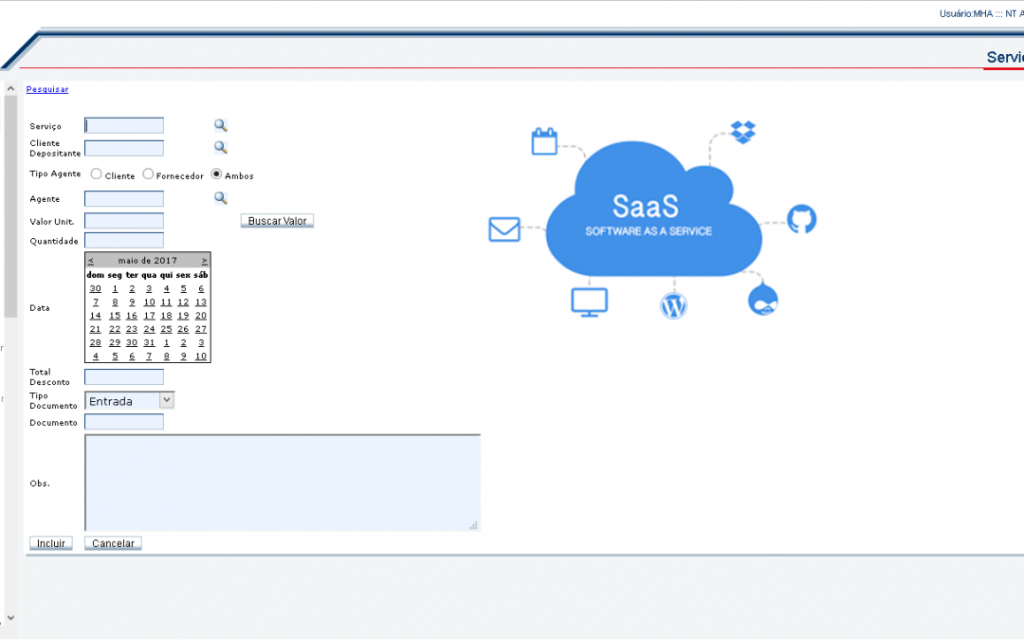Image resolution: width=1024 pixels, height=640 pixels.
Task: Click the scrollbar up arrow
Action: (10, 88)
